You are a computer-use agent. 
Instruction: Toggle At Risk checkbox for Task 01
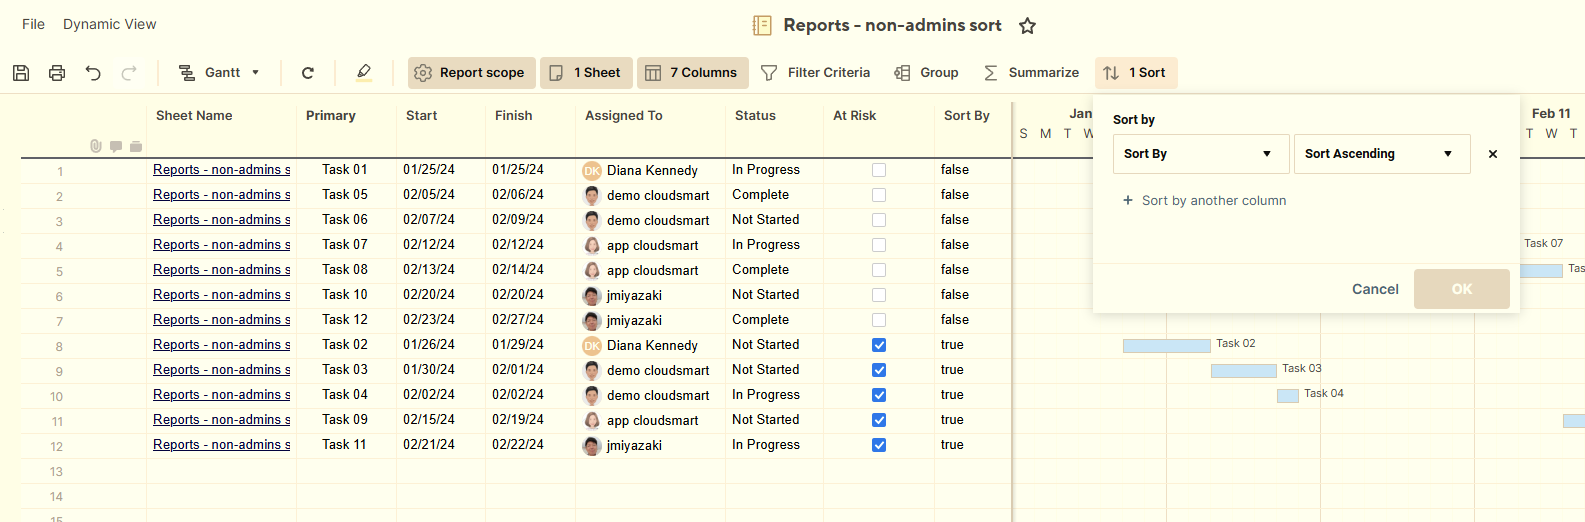pyautogui.click(x=879, y=170)
